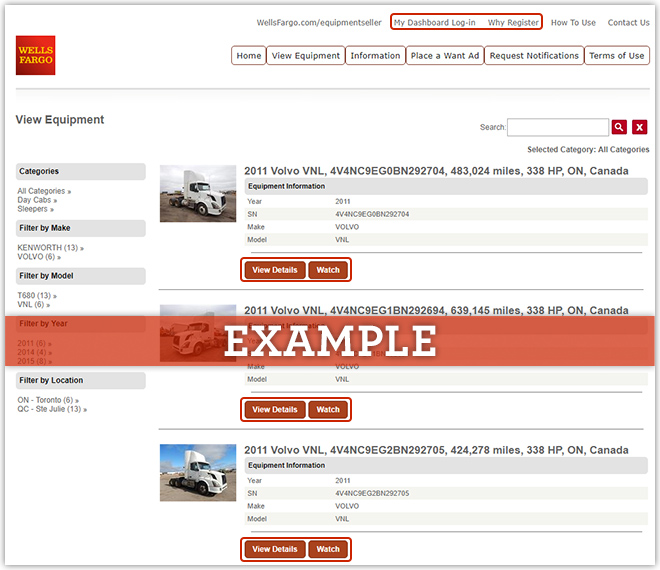Select All Categories filter

click(44, 191)
